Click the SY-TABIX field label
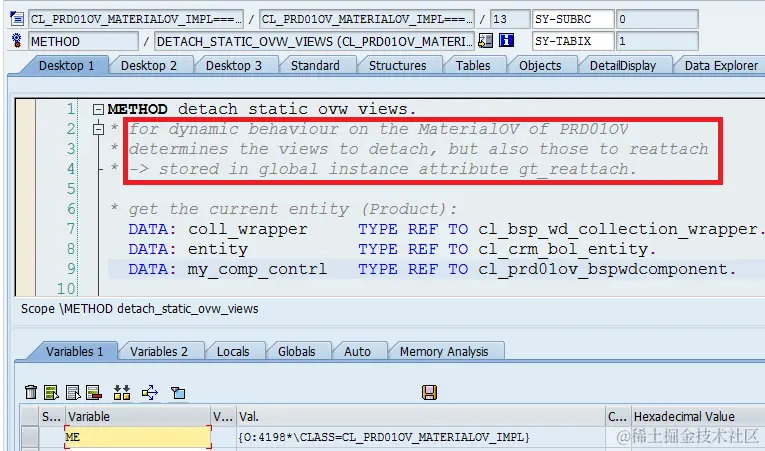765x451 pixels. (x=573, y=41)
